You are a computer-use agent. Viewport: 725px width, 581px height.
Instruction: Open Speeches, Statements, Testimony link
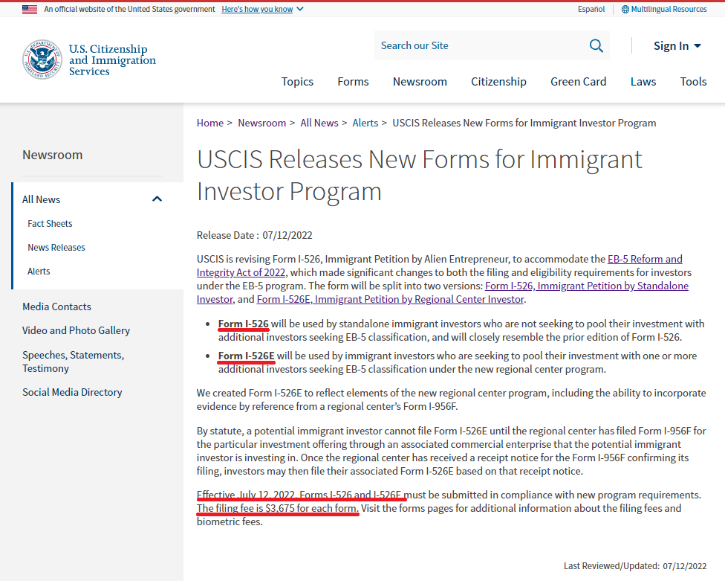click(73, 361)
